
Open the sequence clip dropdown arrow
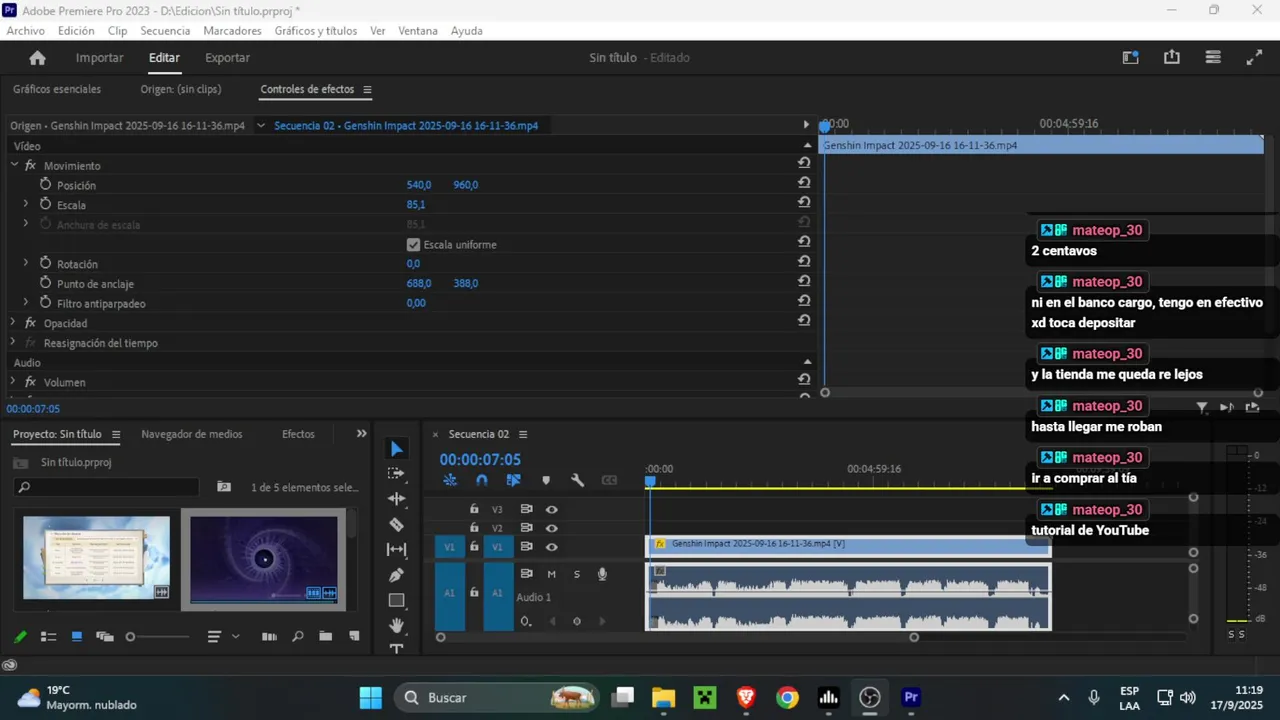click(261, 126)
